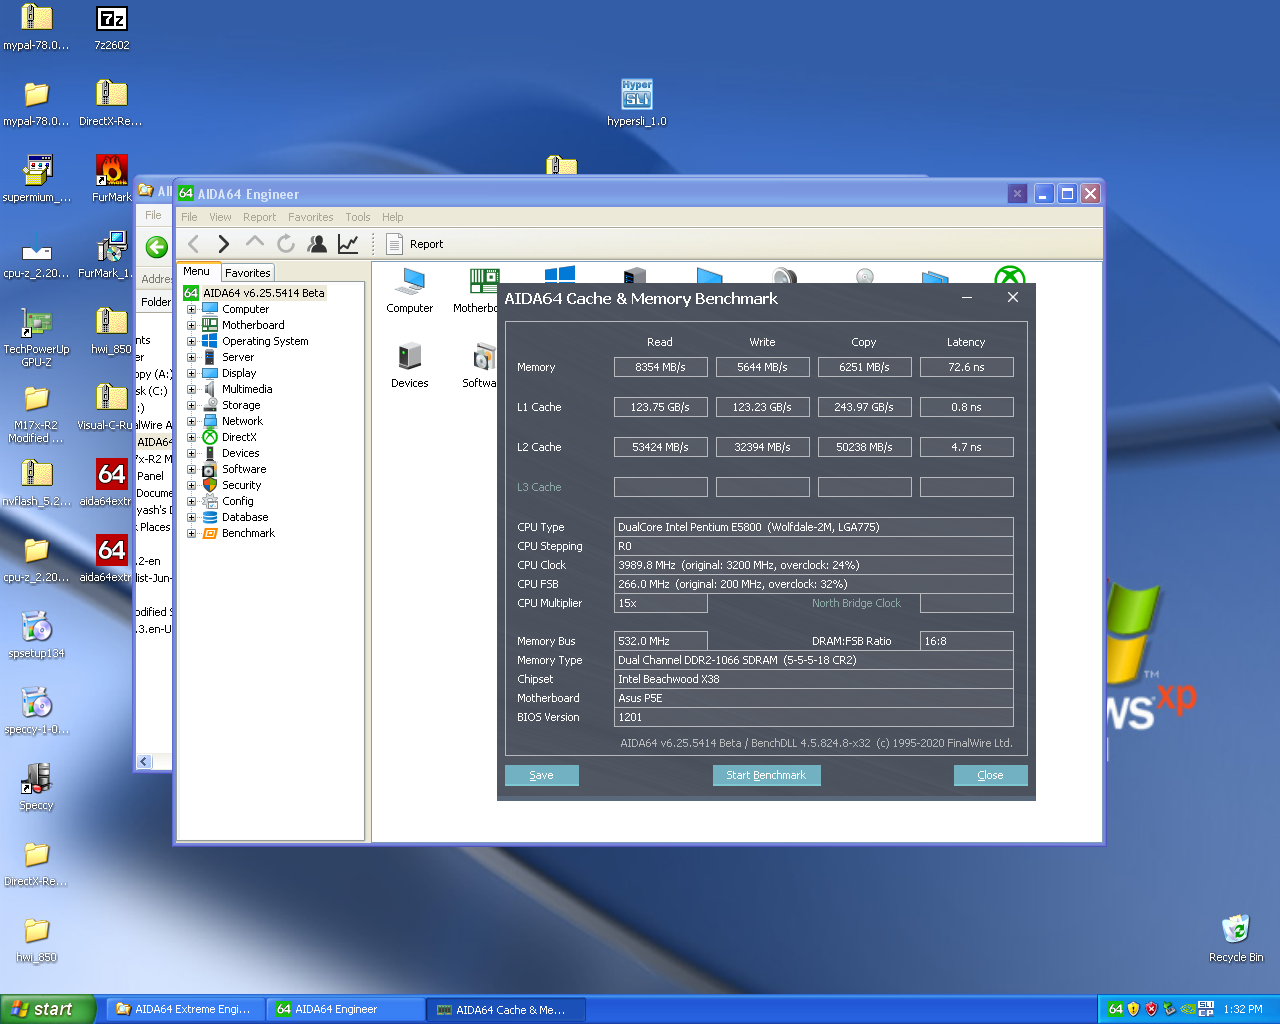Click the yellow security shield tray icon

[1133, 1009]
